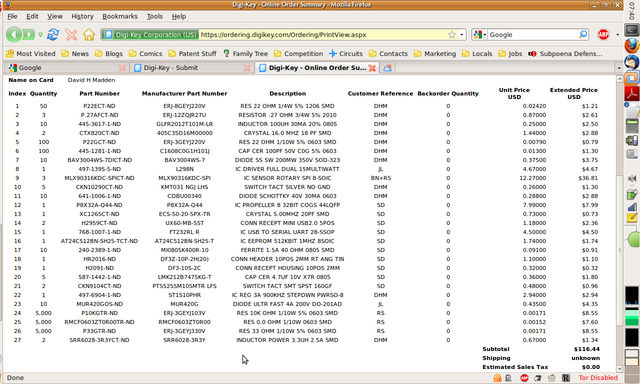Click the Google search input field
This screenshot has height=384, width=640.
pyautogui.click(x=533, y=35)
